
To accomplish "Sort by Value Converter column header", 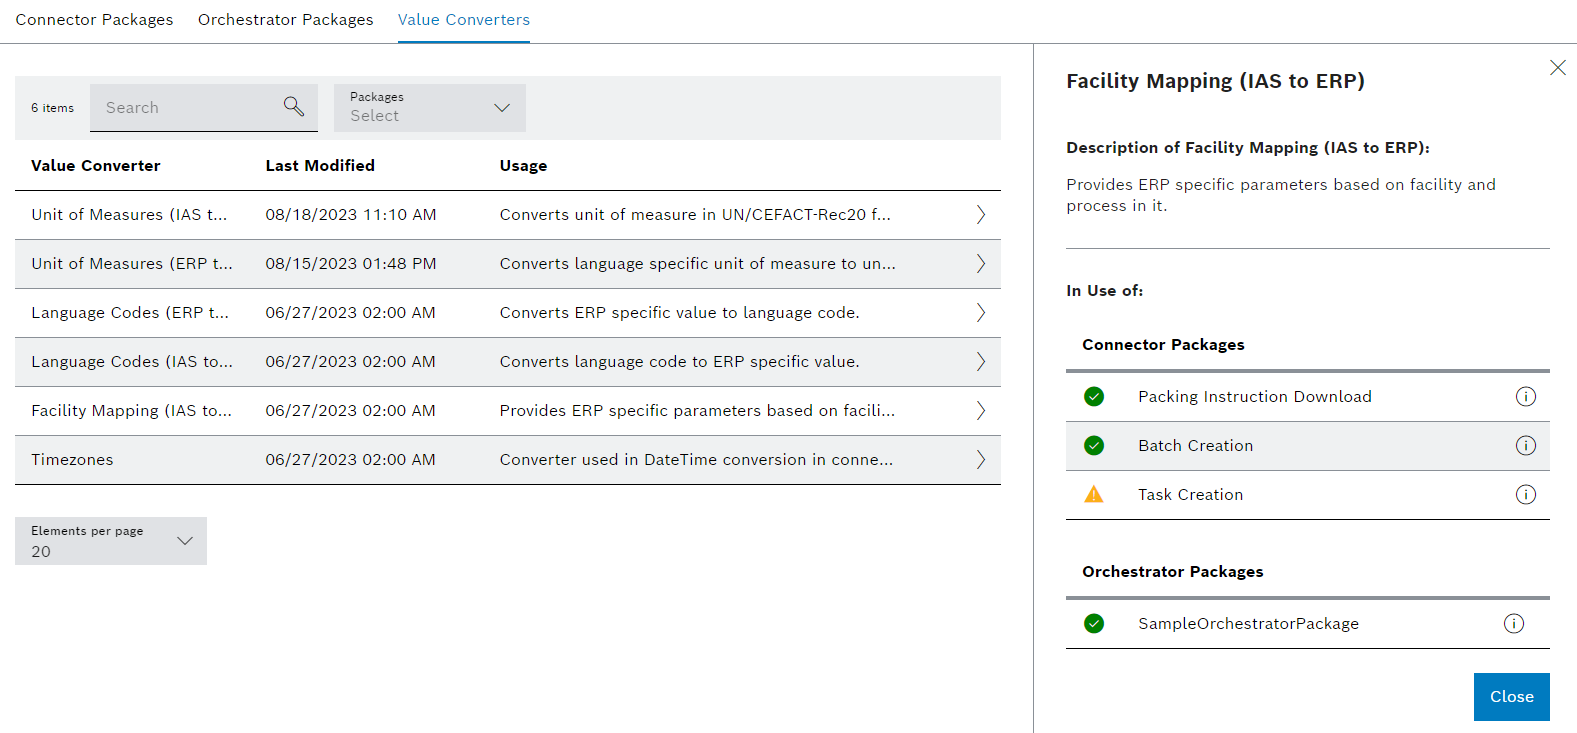I will click(x=96, y=166).
